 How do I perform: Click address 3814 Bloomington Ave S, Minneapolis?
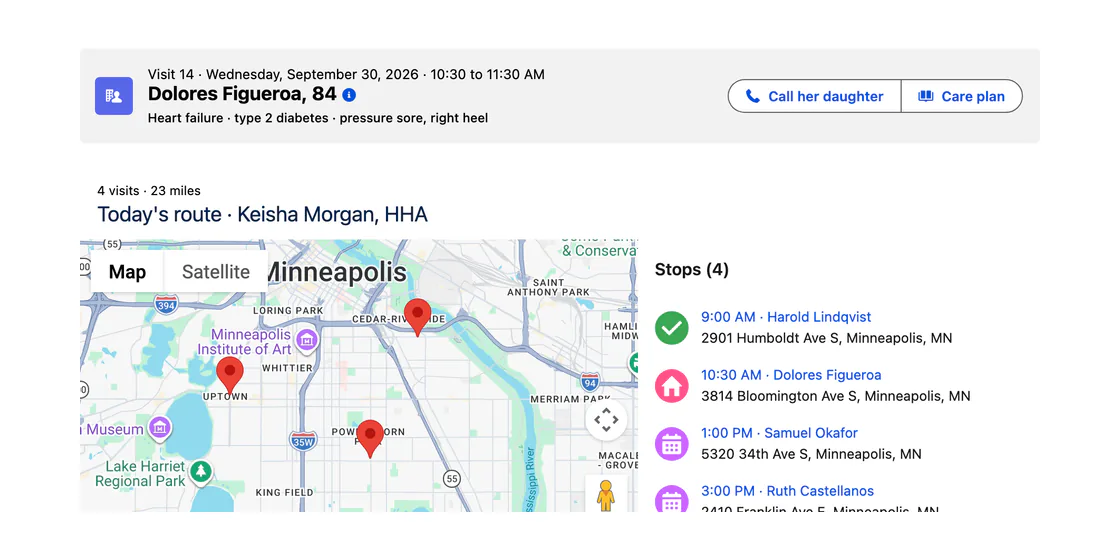pos(836,396)
